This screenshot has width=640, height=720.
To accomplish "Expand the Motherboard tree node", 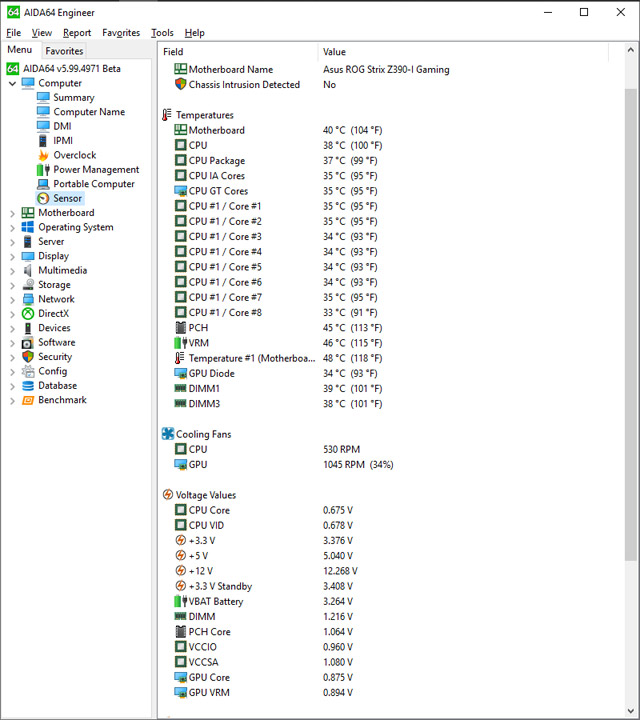I will pyautogui.click(x=12, y=213).
